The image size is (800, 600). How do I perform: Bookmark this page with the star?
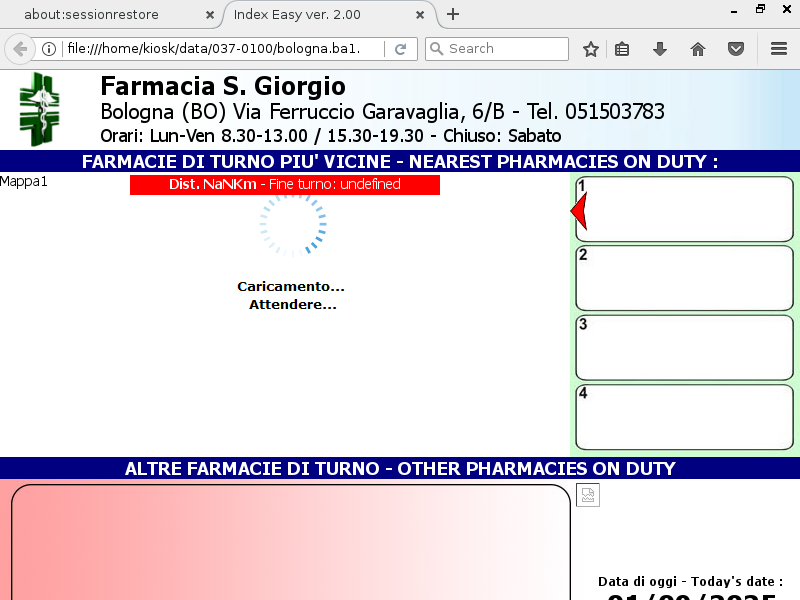pos(591,49)
